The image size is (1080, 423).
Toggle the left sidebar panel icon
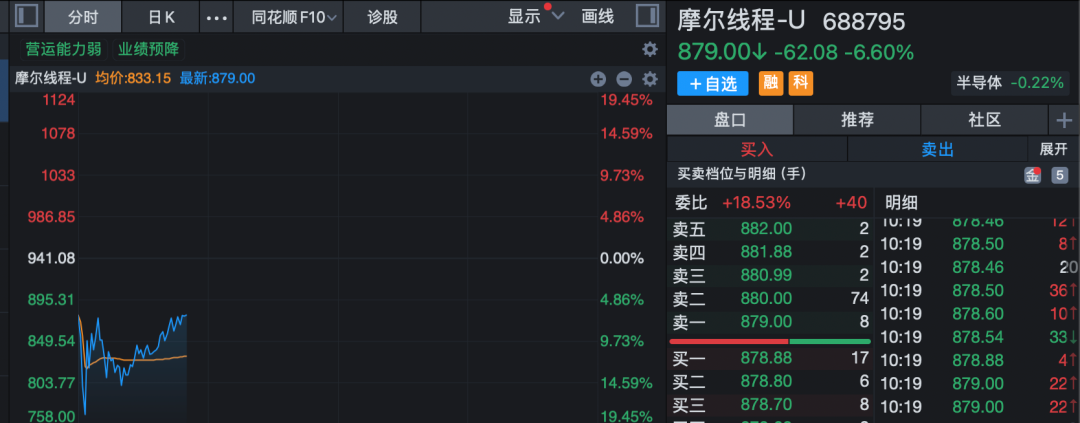(x=27, y=16)
